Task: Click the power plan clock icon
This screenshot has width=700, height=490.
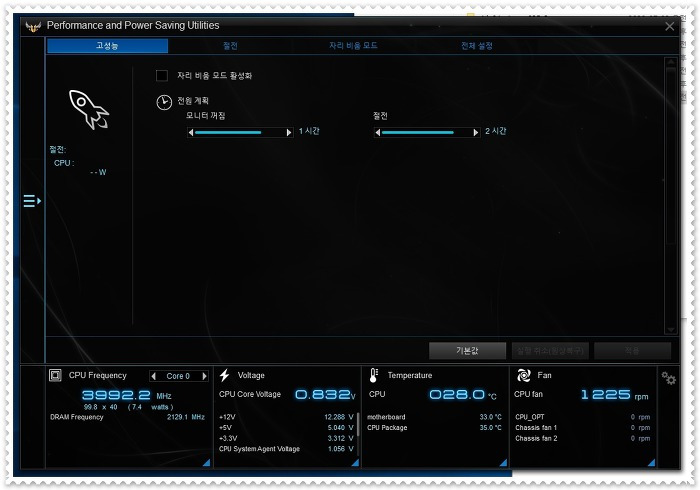Action: (x=164, y=102)
